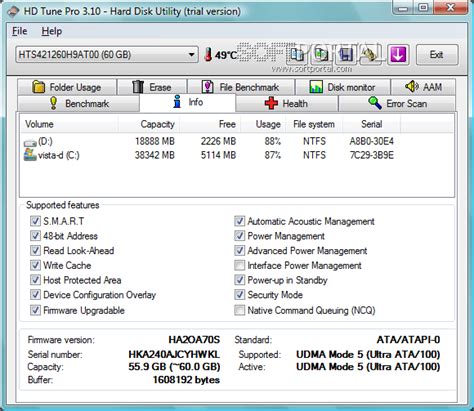Toggle the Power Management checkbox
This screenshot has height=411, width=474.
(x=239, y=236)
